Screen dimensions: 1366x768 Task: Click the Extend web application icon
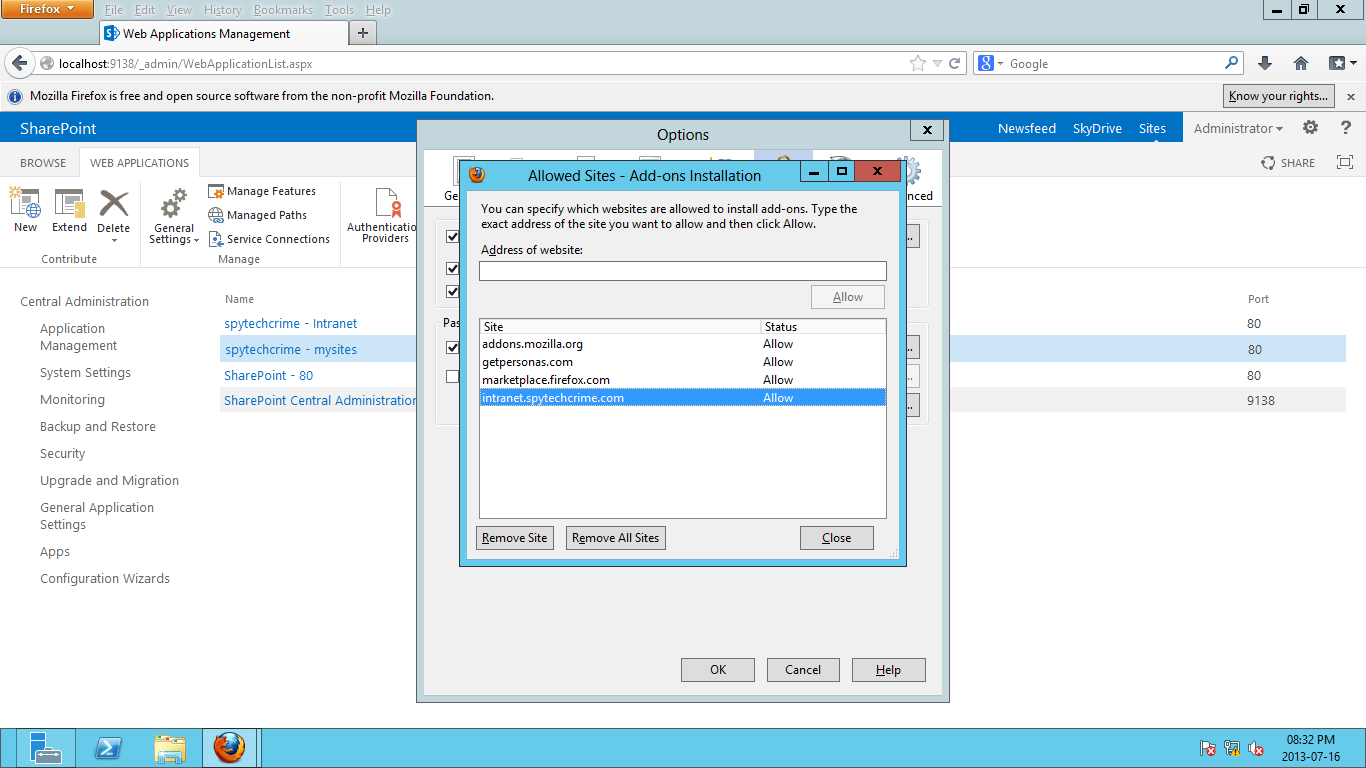coord(69,209)
